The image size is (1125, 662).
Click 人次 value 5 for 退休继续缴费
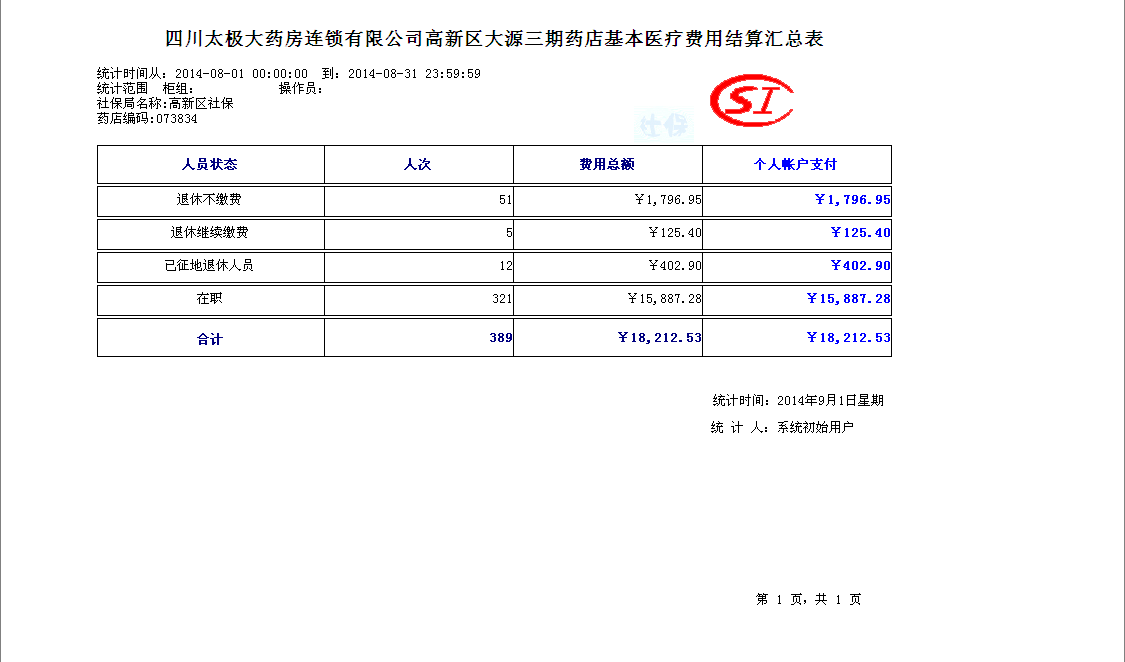[x=509, y=232]
